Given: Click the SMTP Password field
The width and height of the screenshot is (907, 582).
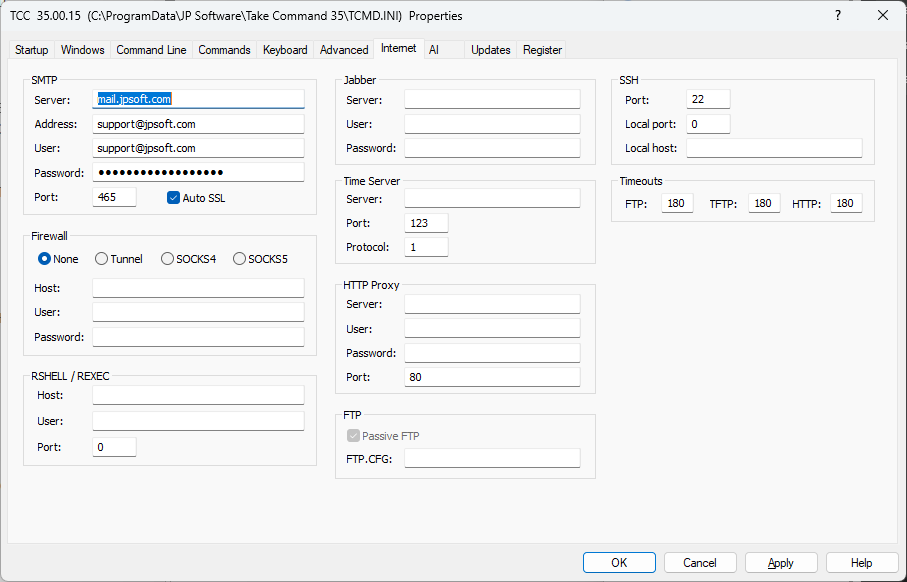Looking at the screenshot, I should [x=198, y=172].
